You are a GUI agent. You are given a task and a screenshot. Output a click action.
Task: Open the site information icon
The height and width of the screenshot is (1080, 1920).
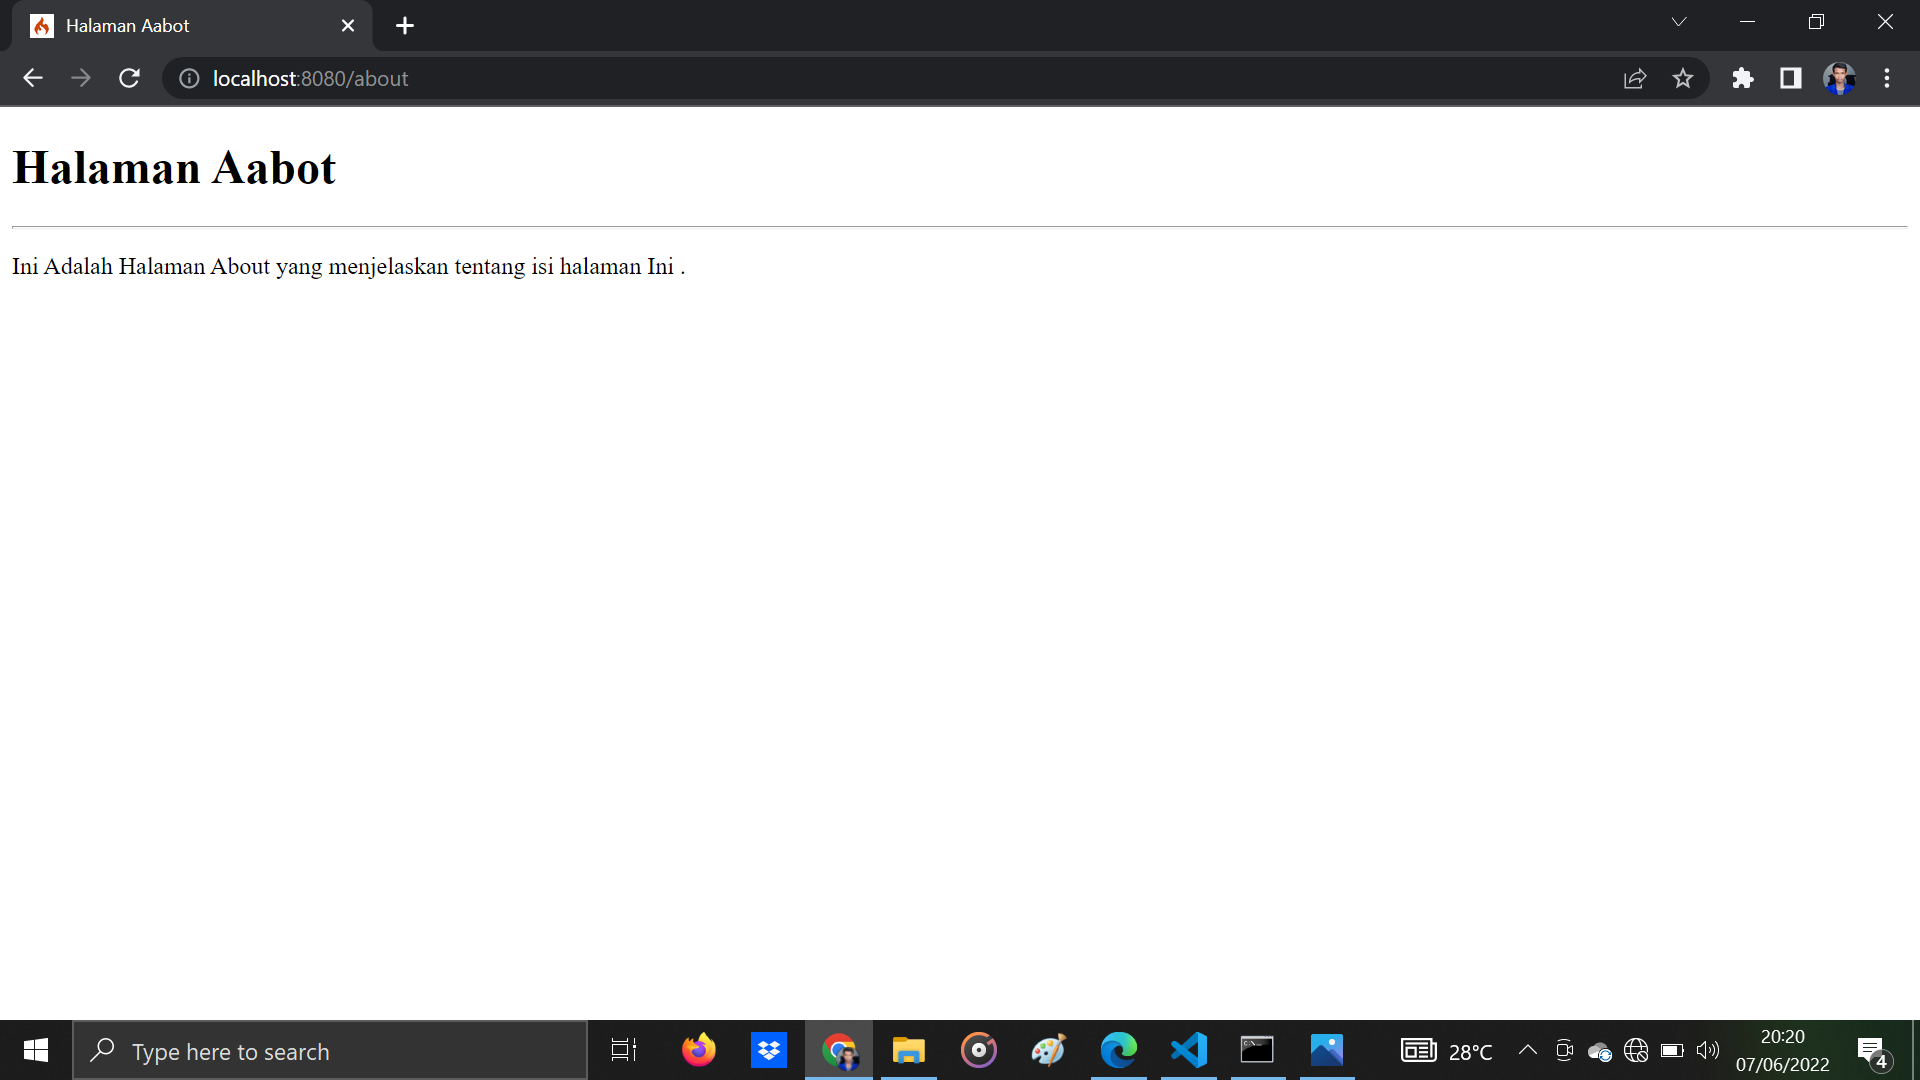click(x=189, y=78)
